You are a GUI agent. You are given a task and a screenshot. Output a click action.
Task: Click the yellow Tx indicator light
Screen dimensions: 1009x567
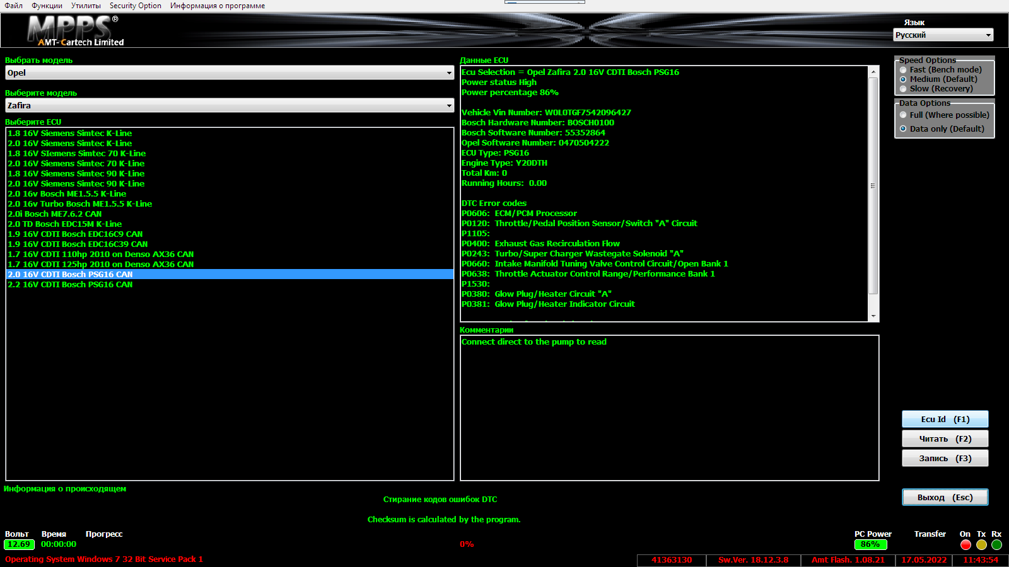(x=981, y=544)
